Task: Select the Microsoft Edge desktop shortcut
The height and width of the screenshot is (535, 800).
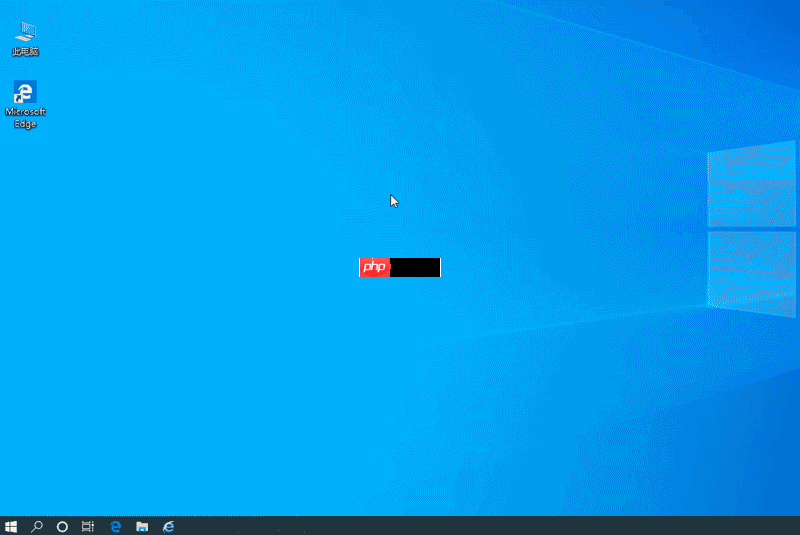Action: click(x=25, y=104)
